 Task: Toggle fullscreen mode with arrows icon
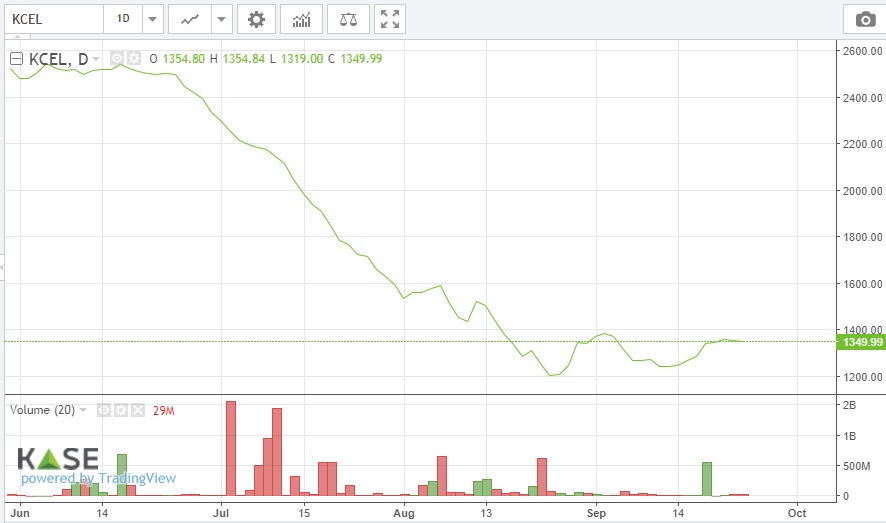[x=390, y=19]
